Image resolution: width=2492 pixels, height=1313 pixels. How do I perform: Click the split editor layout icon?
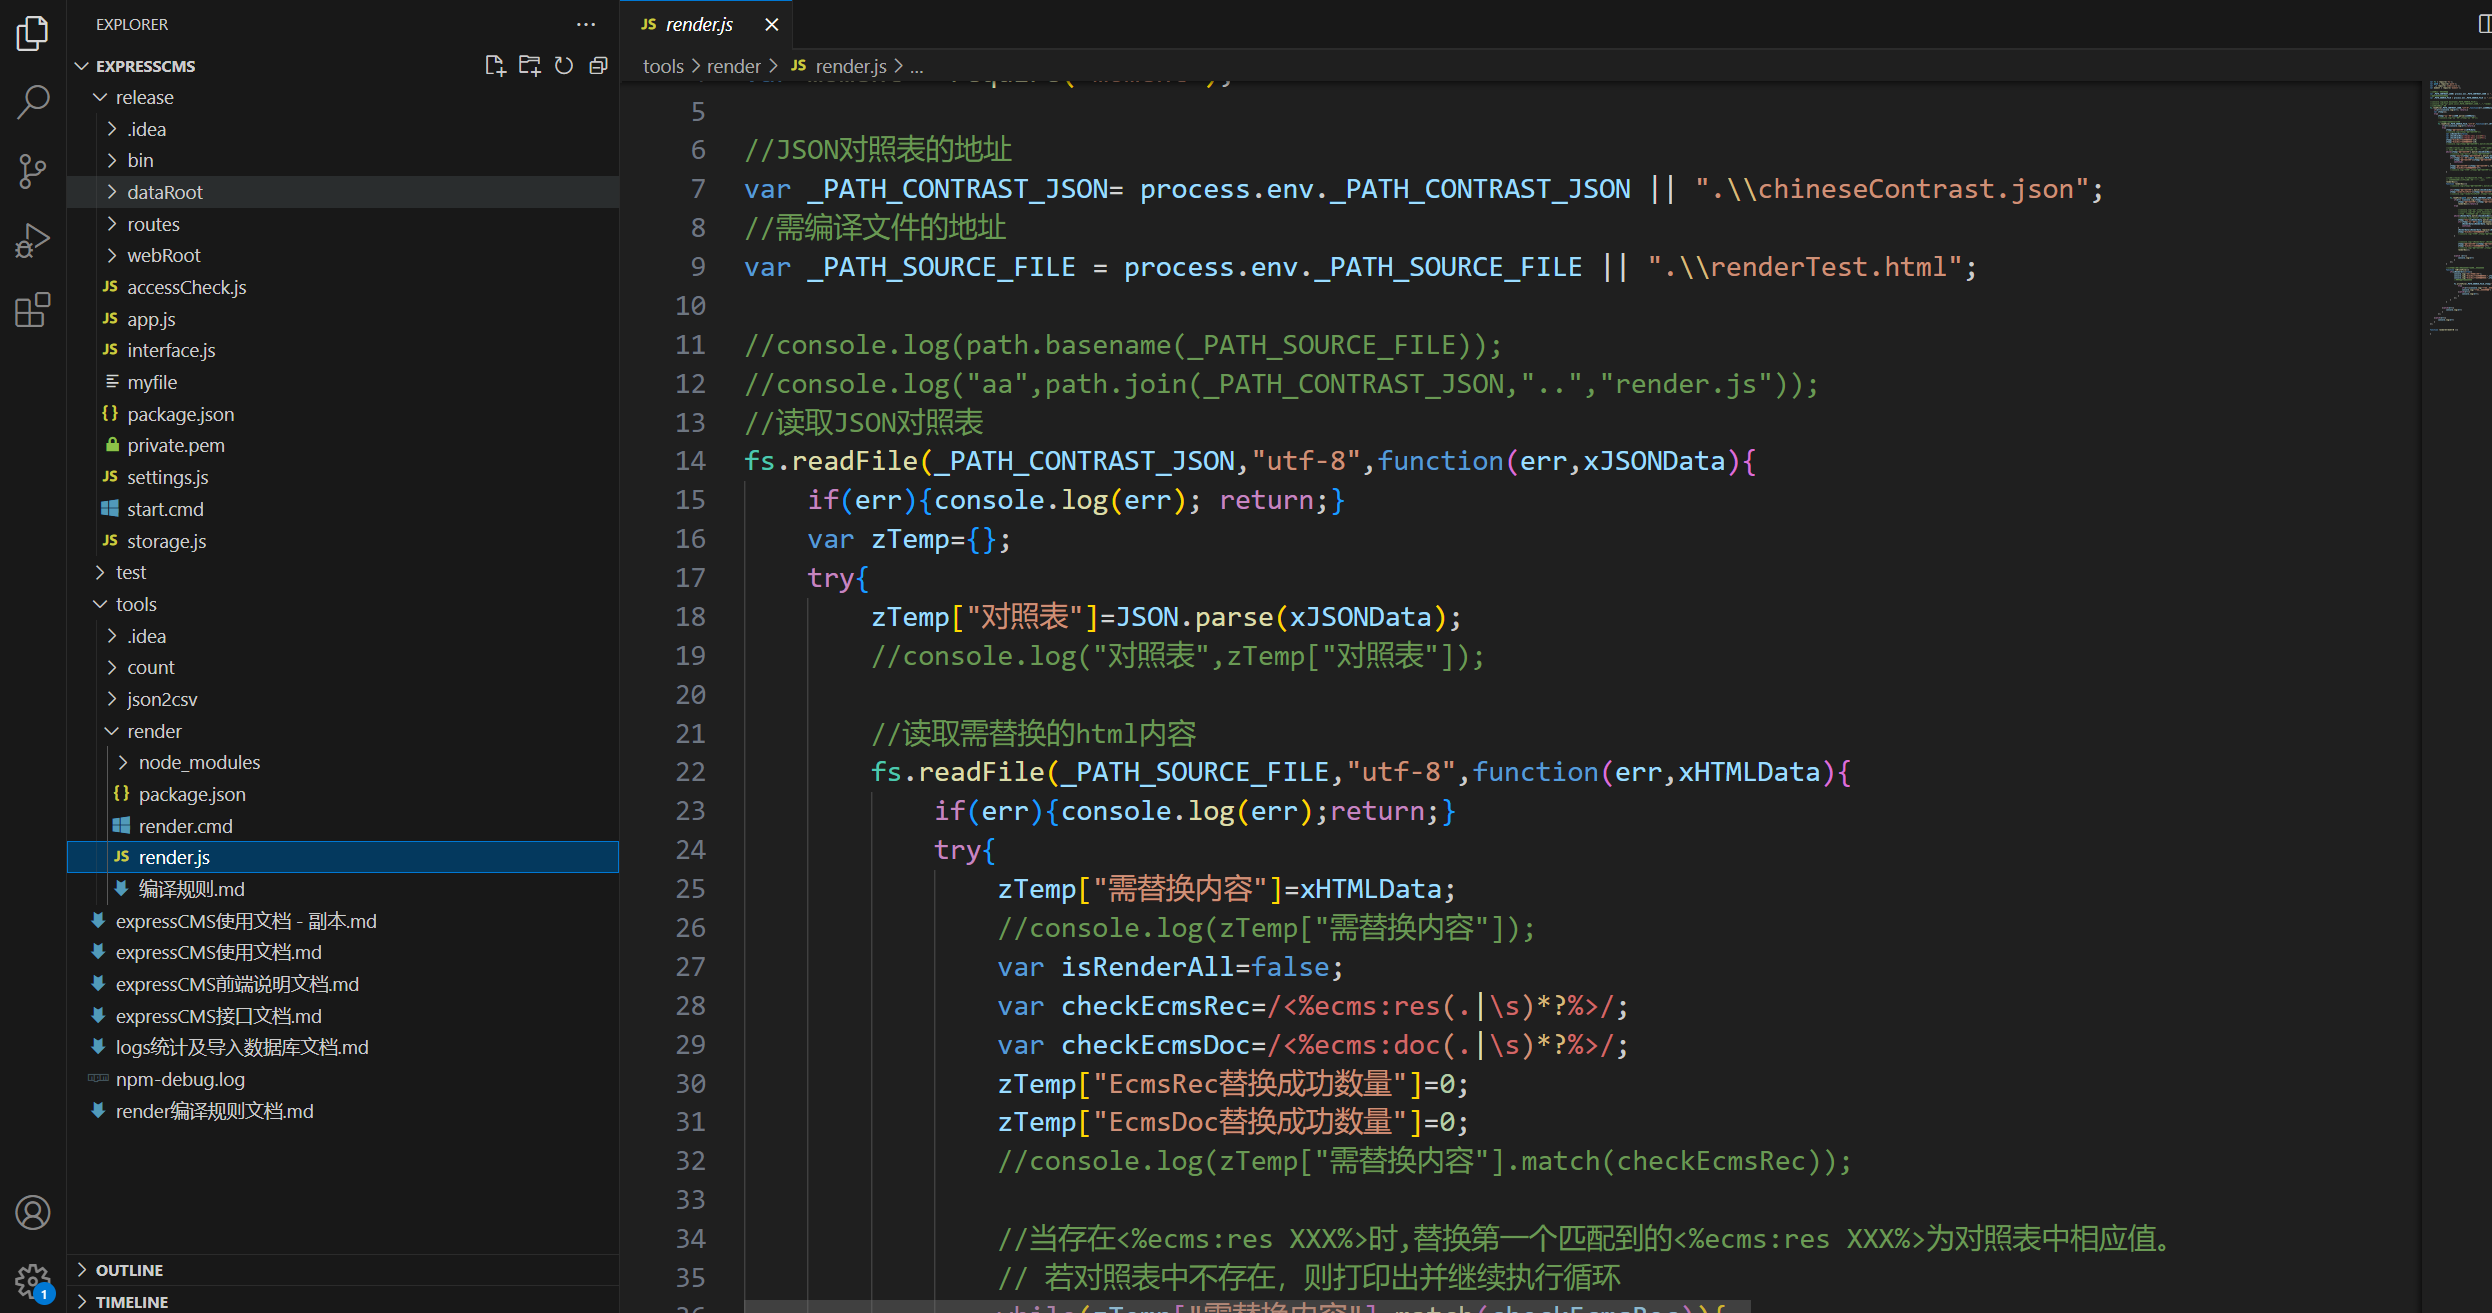(2484, 24)
